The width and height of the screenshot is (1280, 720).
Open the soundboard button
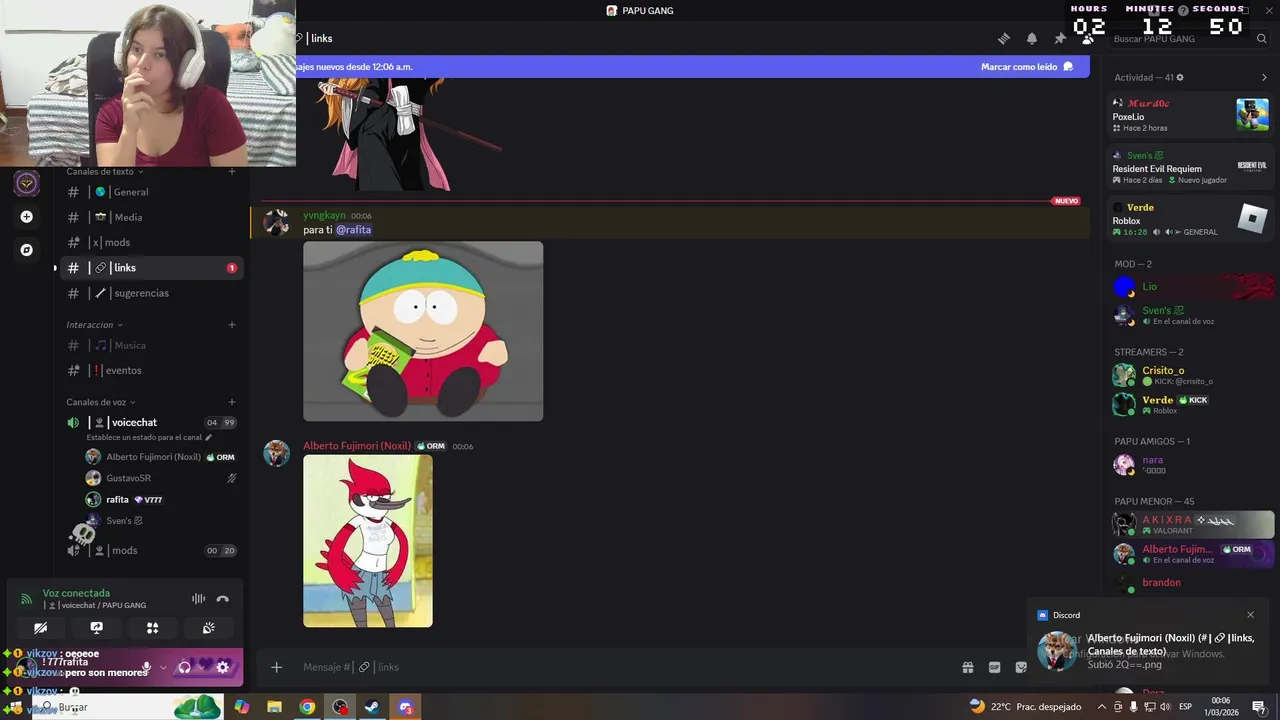208,628
